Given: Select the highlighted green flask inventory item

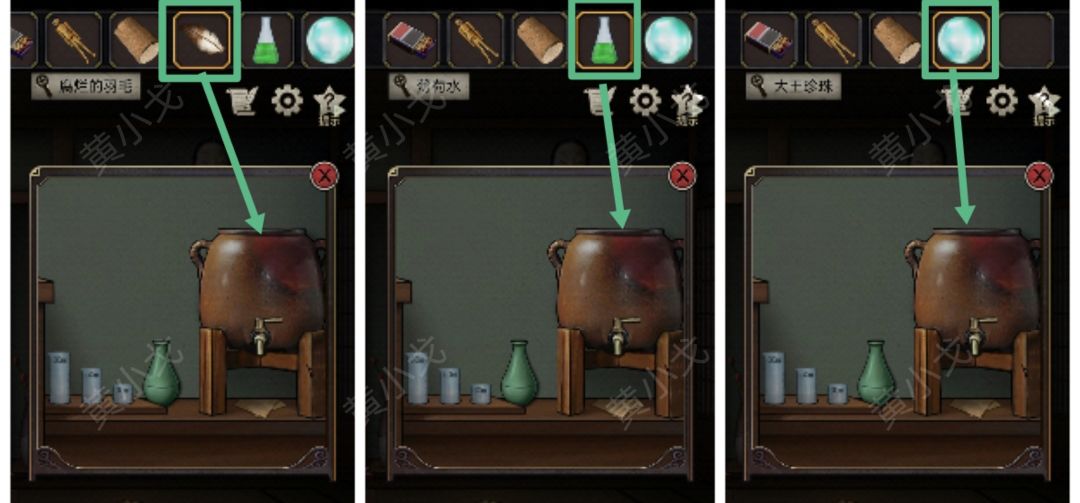Looking at the screenshot, I should coord(604,39).
